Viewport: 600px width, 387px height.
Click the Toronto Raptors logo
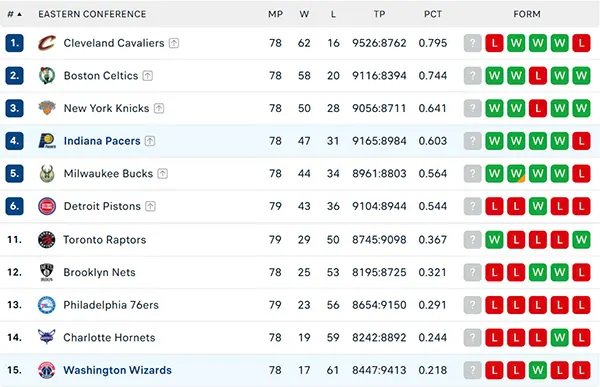click(x=47, y=240)
